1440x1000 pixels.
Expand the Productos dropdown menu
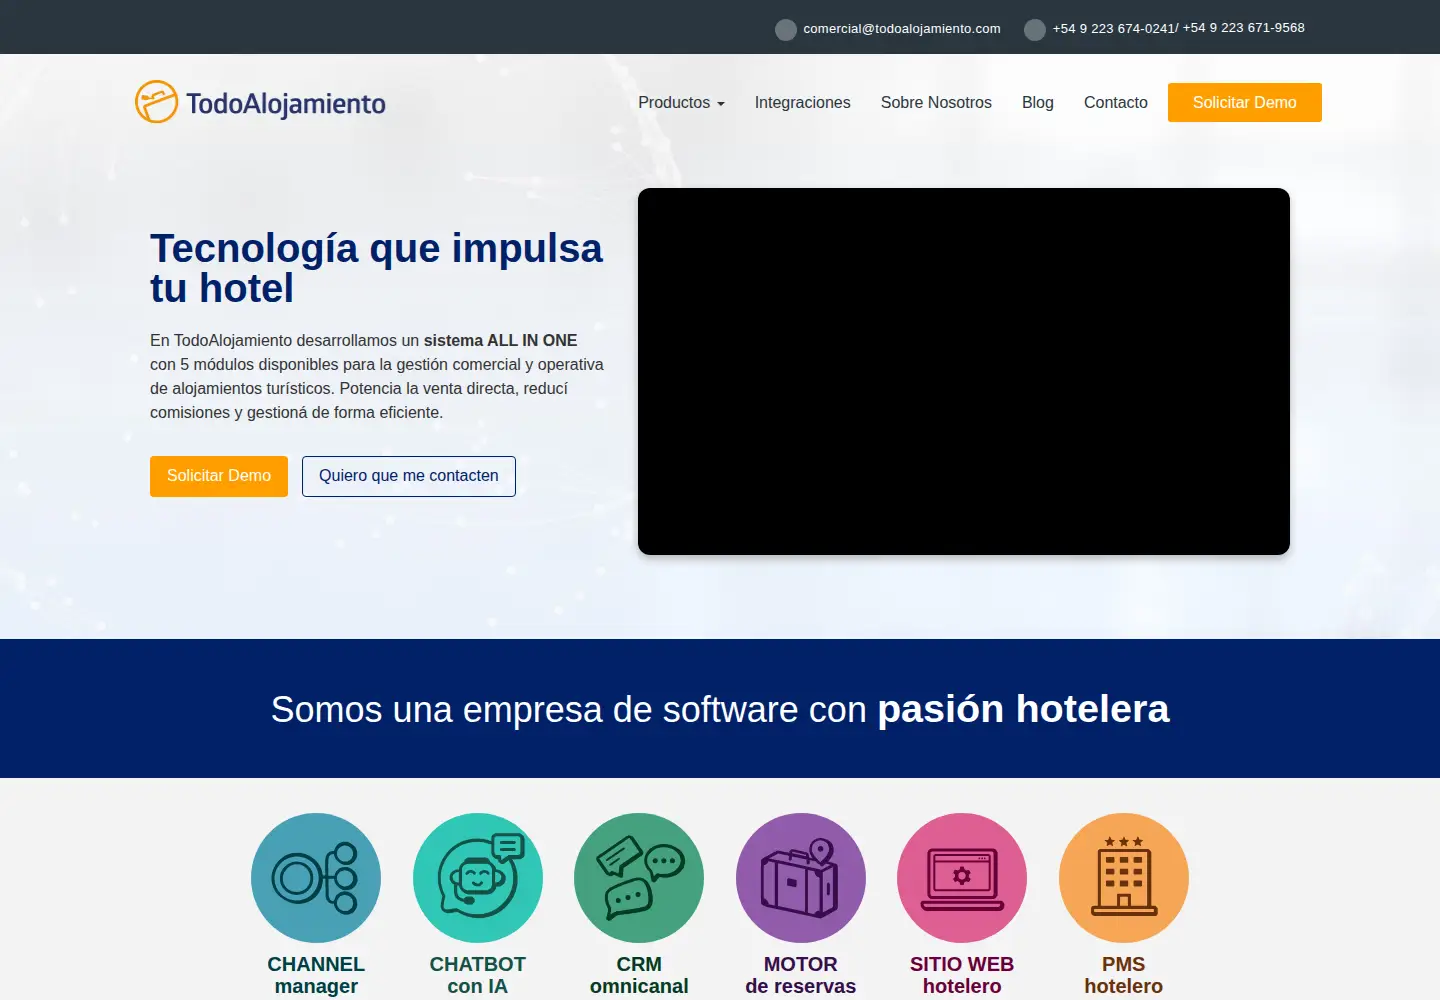click(681, 102)
